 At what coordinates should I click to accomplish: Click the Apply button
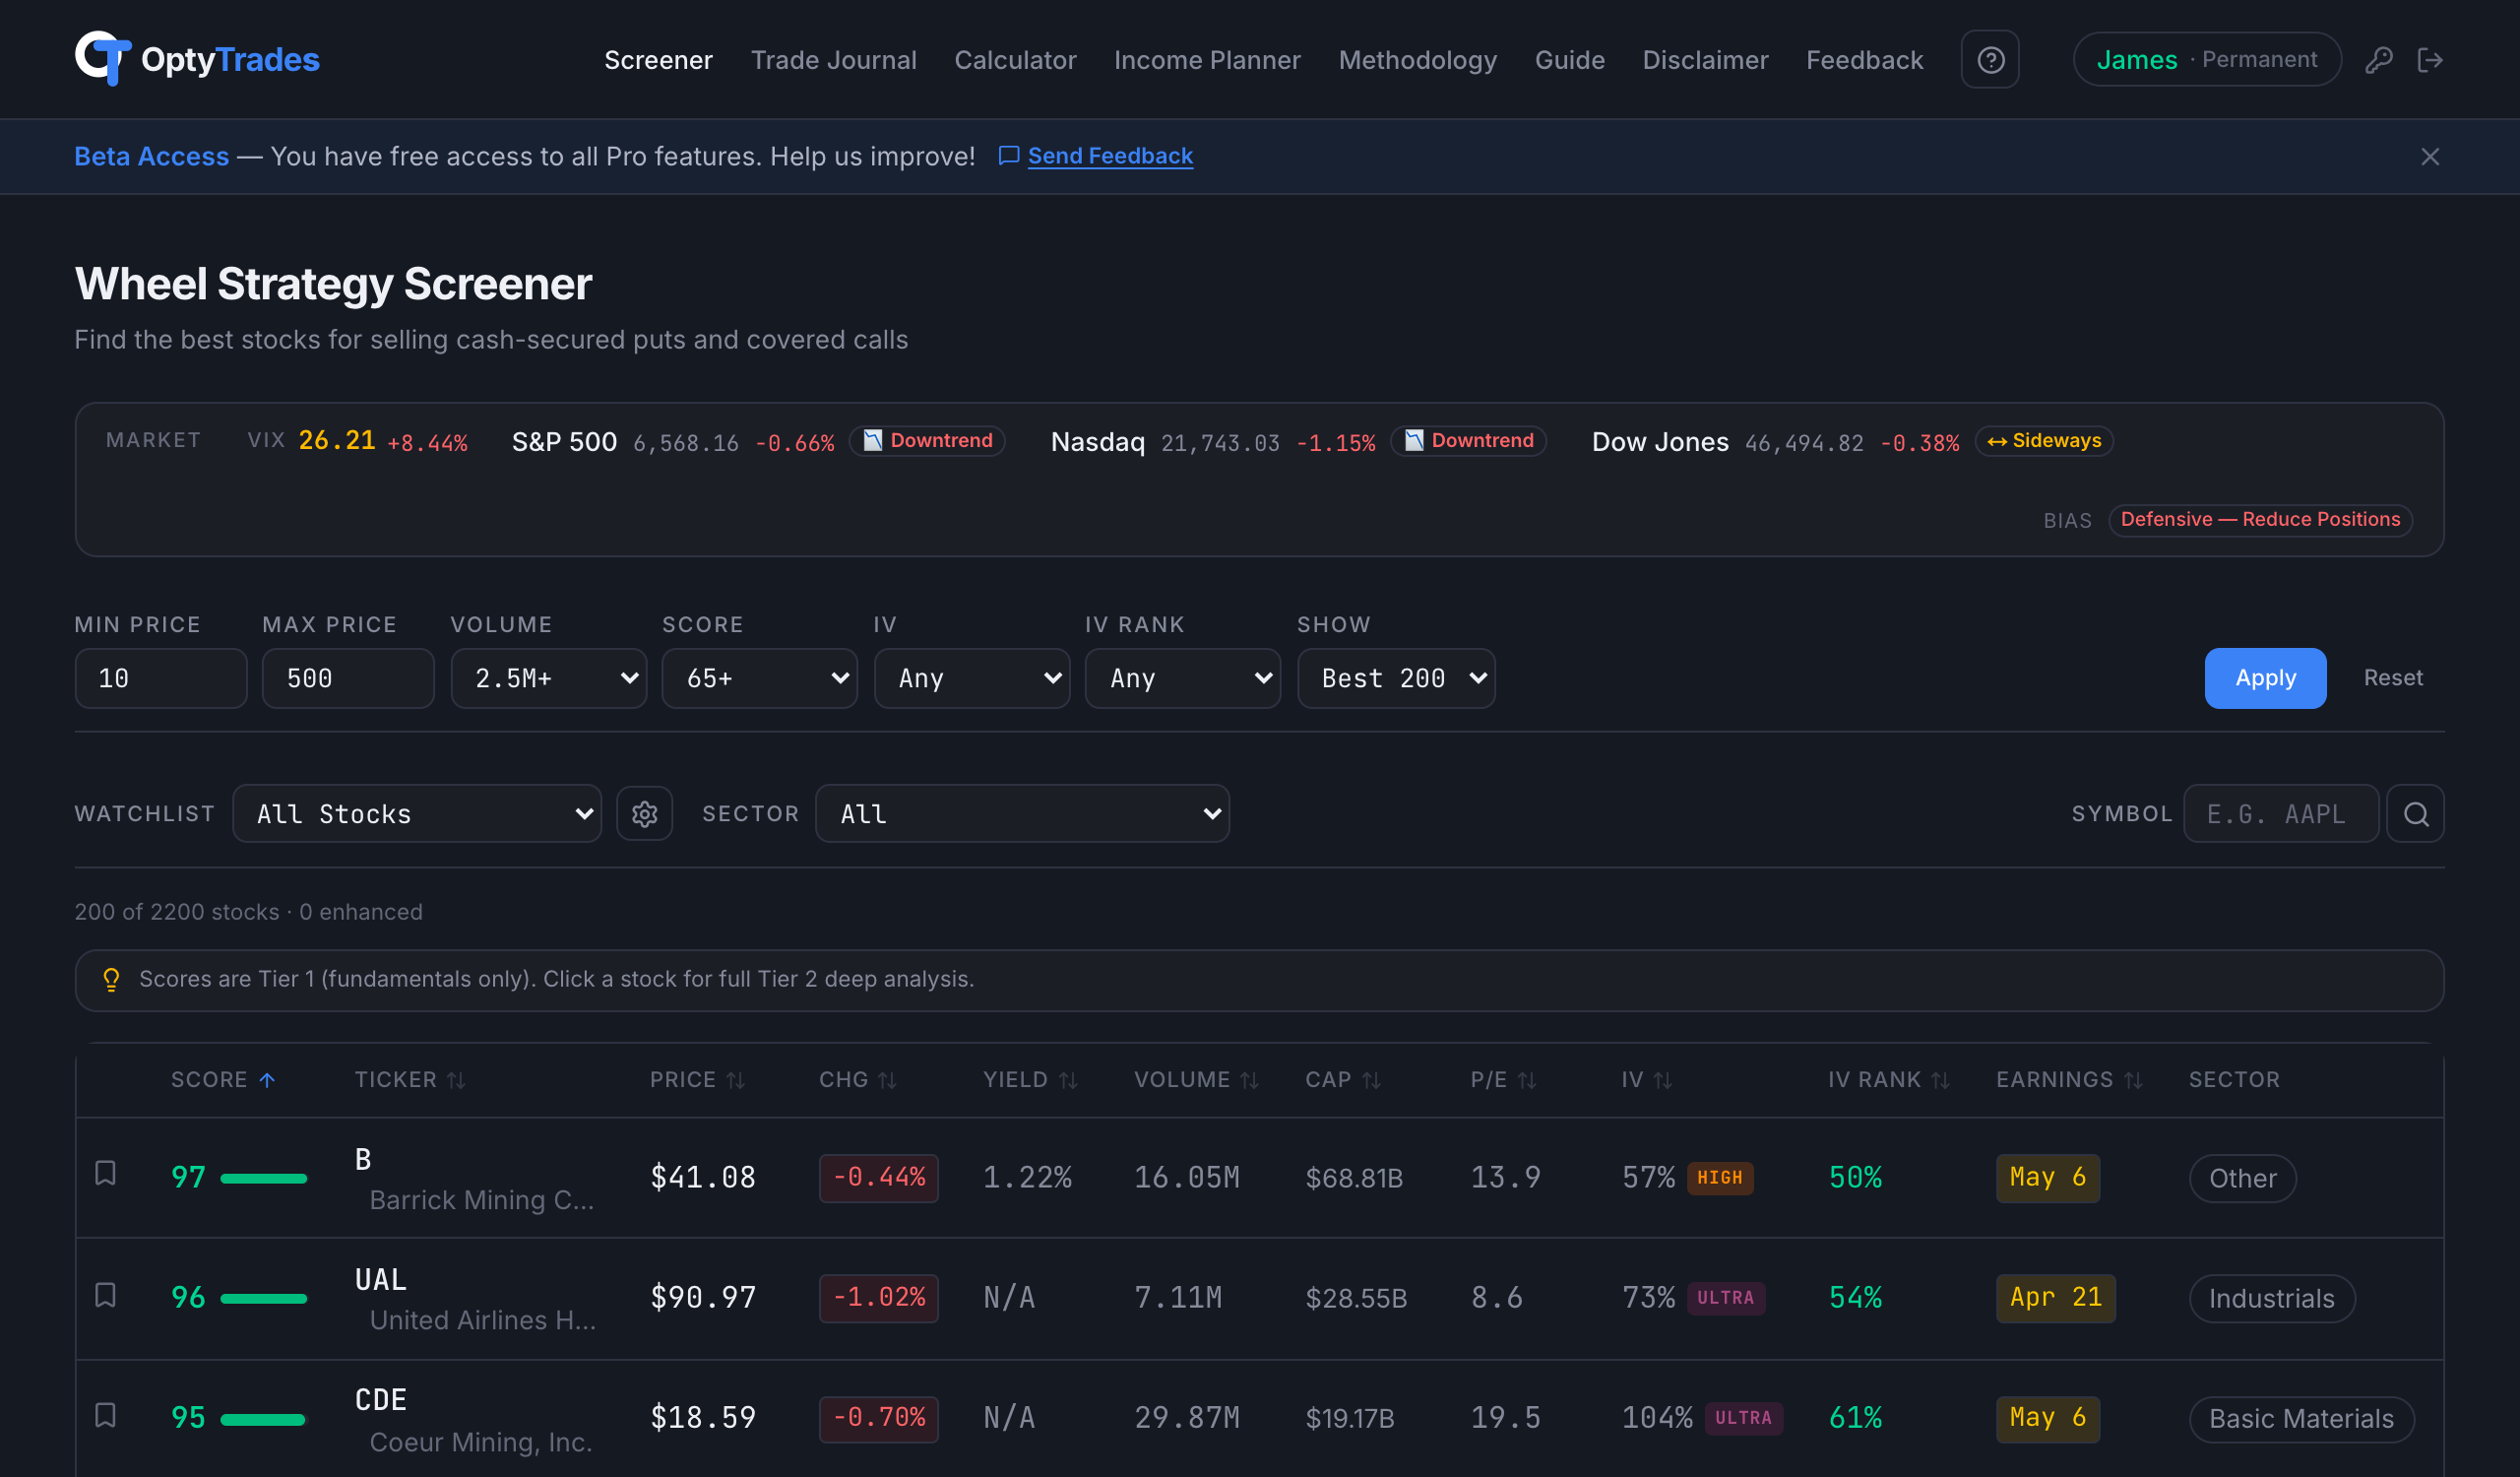point(2265,678)
